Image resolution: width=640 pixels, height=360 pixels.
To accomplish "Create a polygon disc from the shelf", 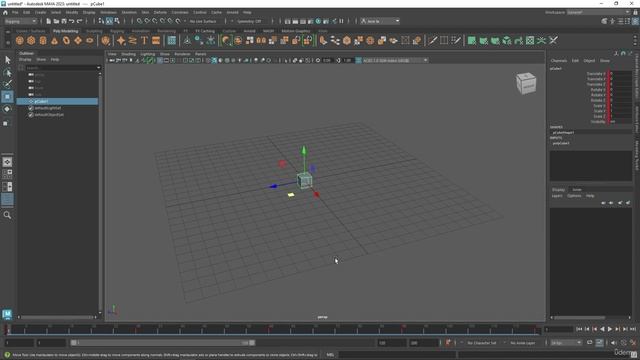I will coord(90,40).
